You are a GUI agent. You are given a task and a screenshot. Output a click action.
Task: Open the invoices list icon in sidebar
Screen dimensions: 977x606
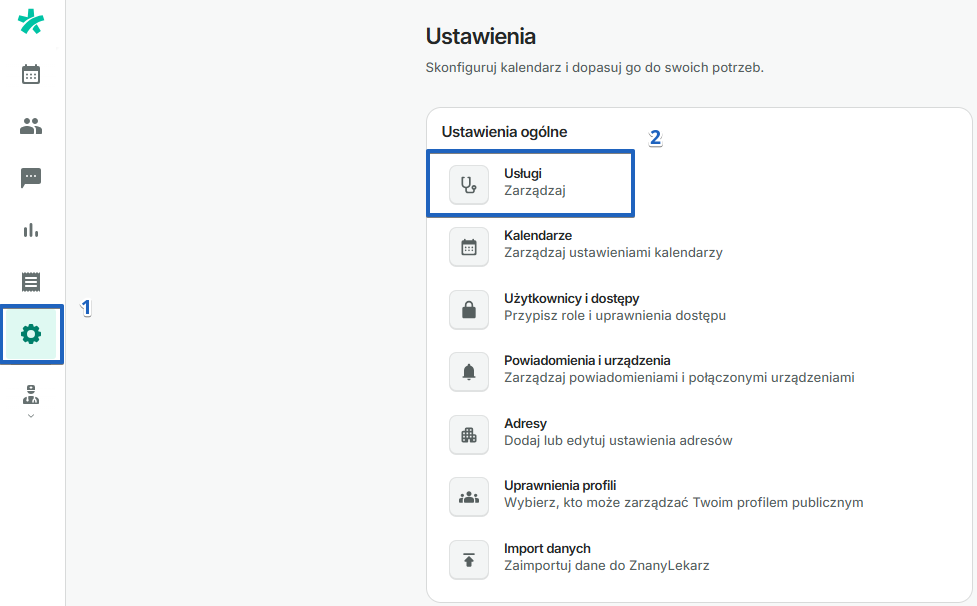click(x=30, y=282)
